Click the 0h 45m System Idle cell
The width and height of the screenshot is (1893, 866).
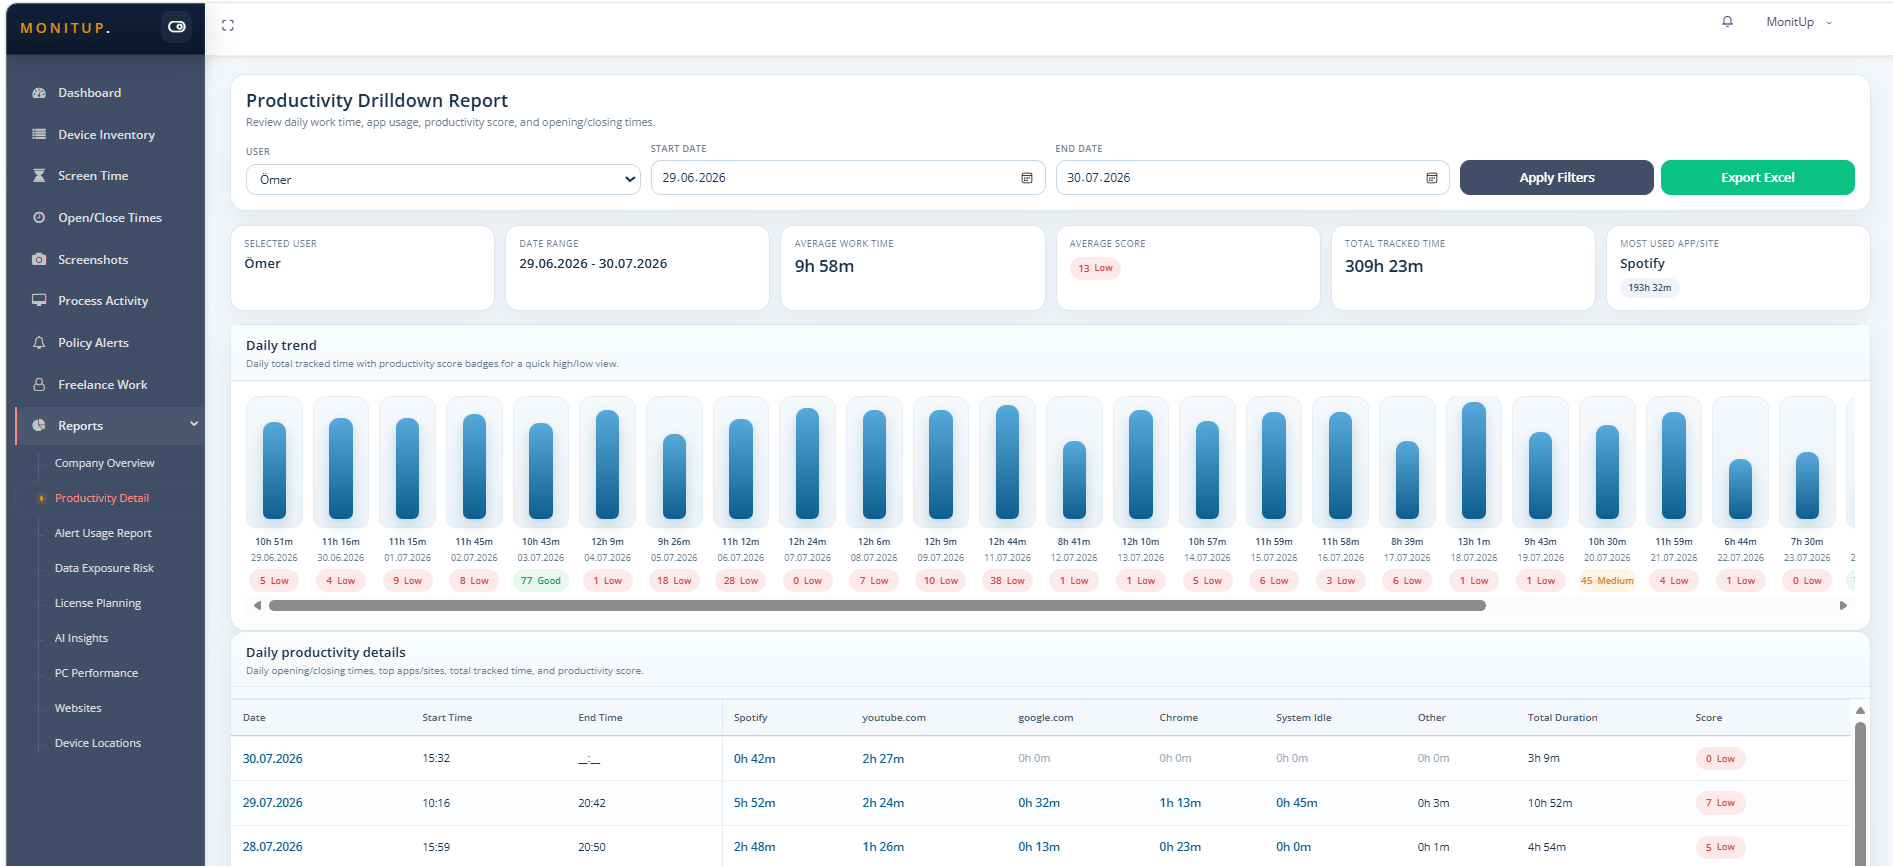click(1296, 803)
